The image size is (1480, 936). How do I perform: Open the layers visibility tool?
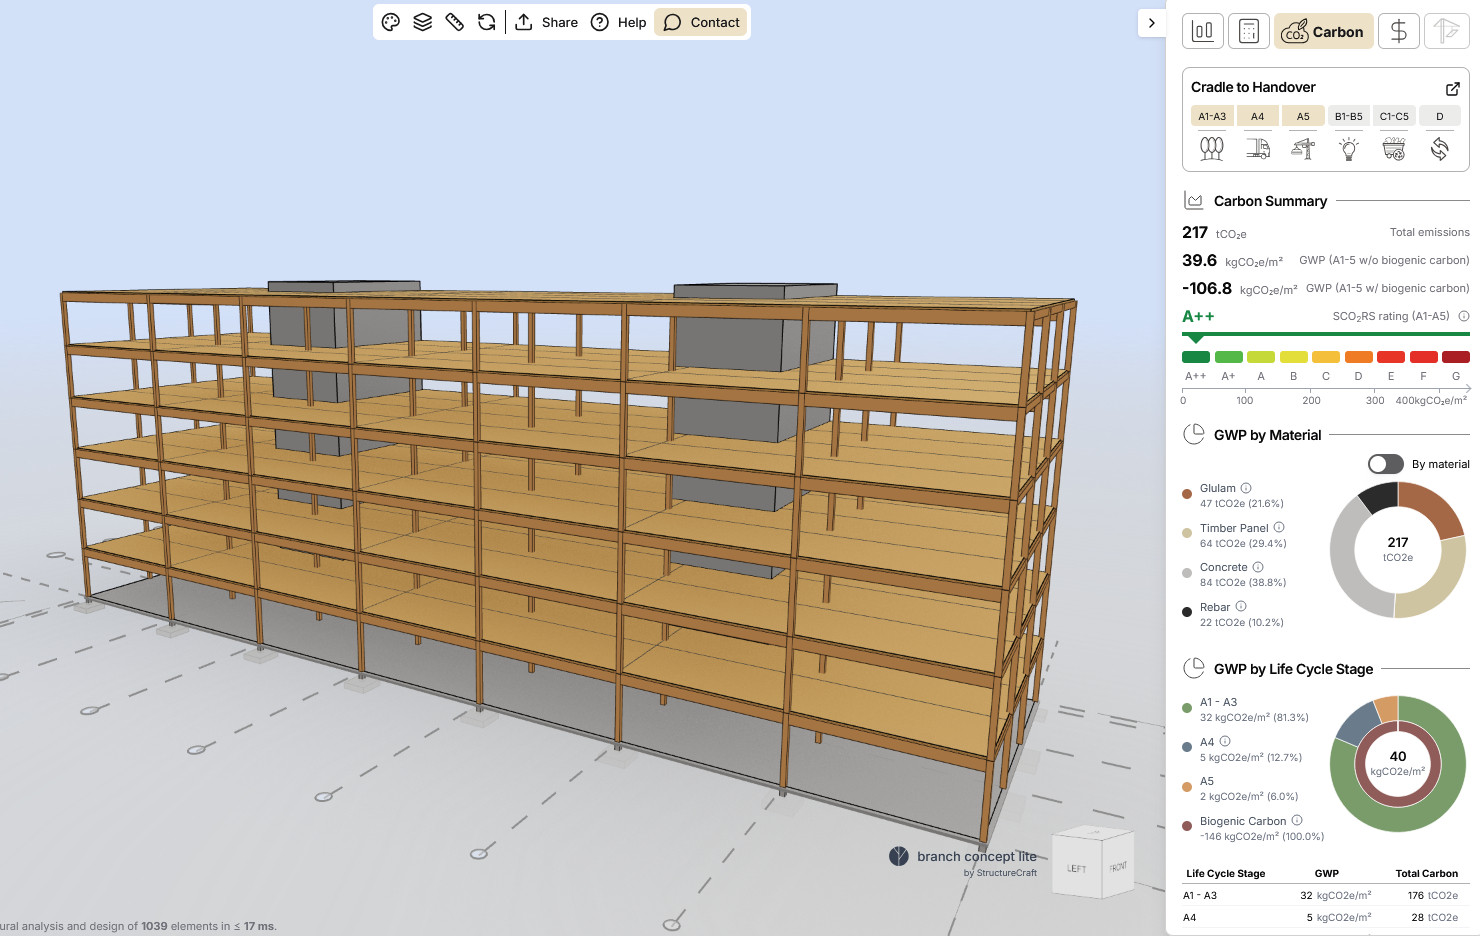pyautogui.click(x=423, y=22)
